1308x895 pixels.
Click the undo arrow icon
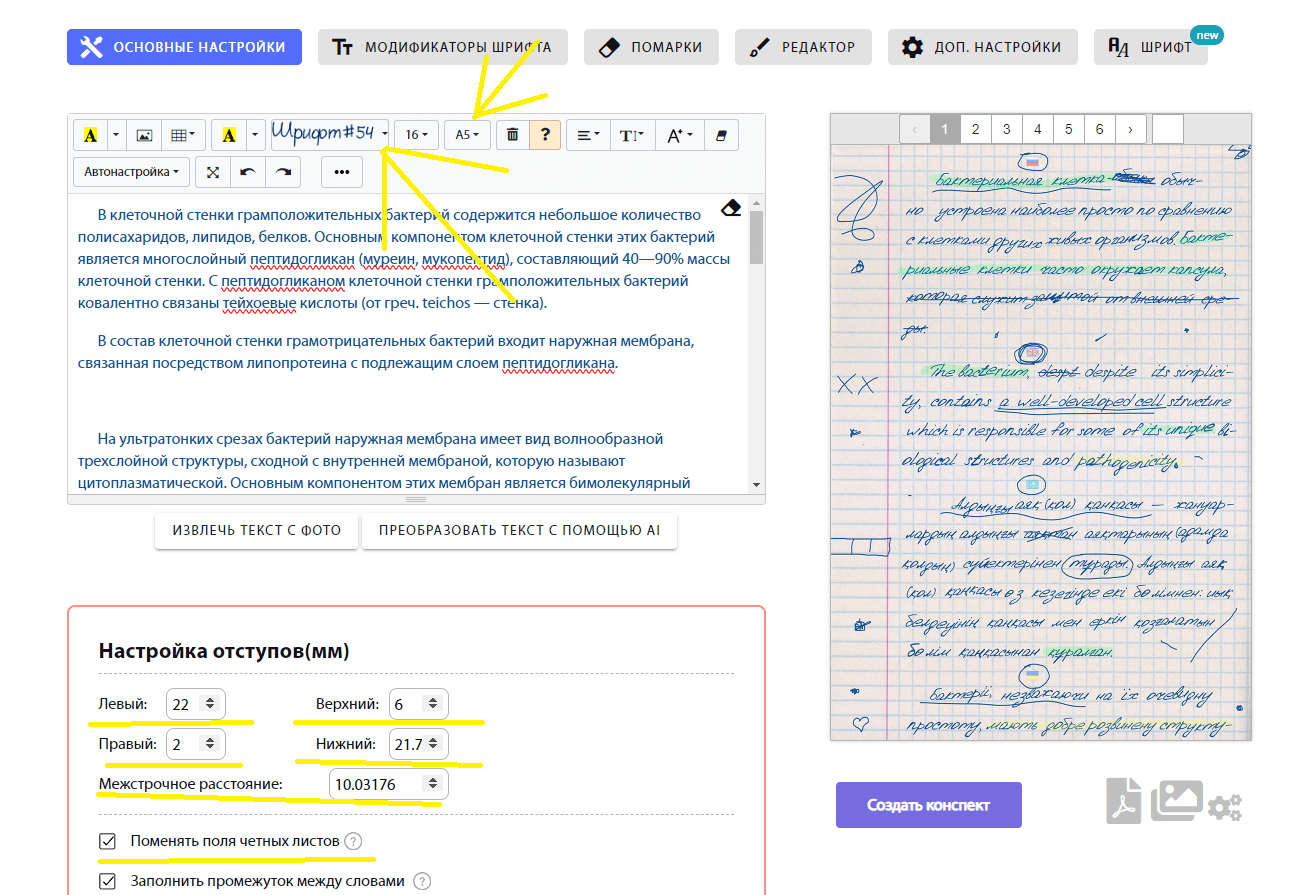[x=248, y=172]
